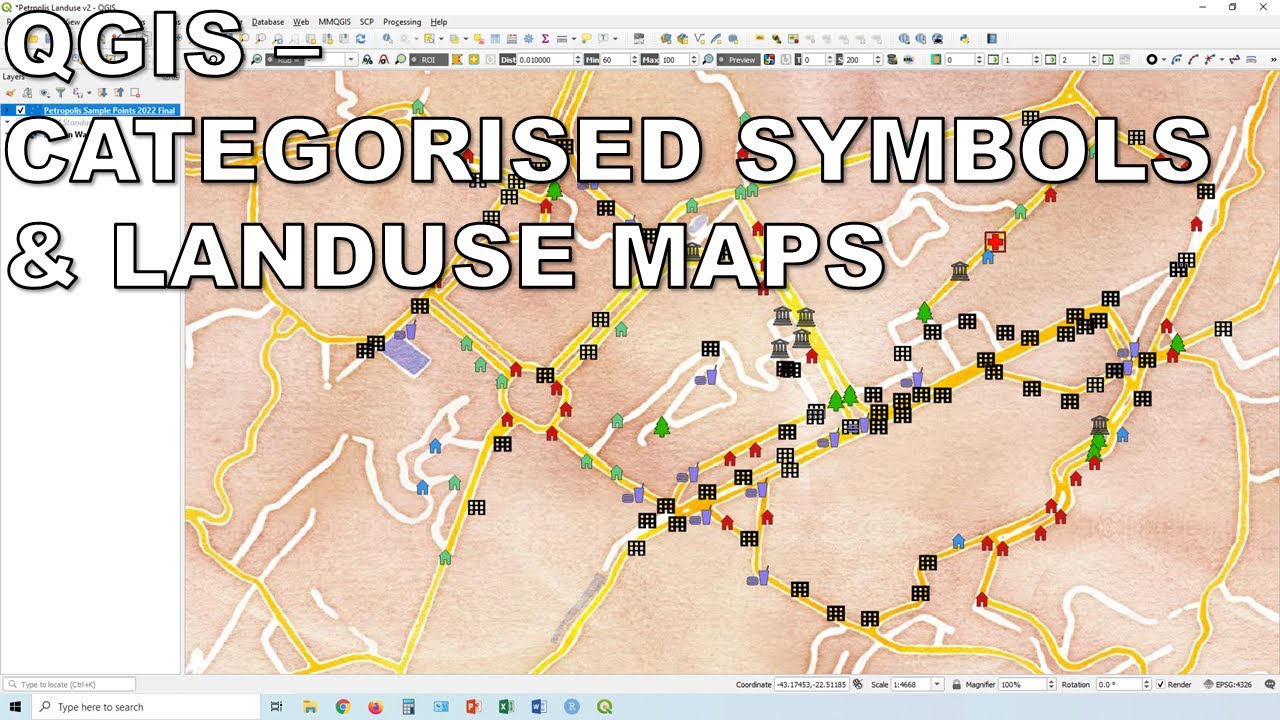Click the map tips speech bubble icon
The height and width of the screenshot is (720, 1280).
[586, 38]
